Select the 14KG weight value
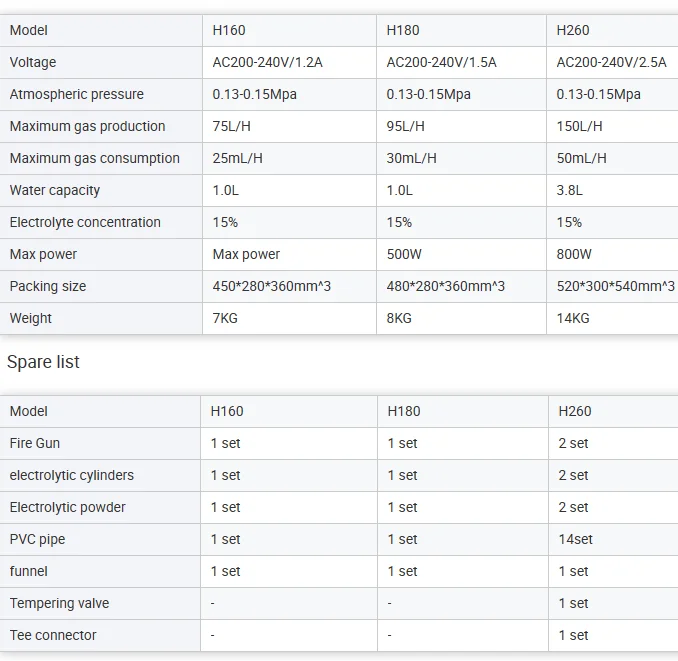This screenshot has height=661, width=678. (573, 318)
